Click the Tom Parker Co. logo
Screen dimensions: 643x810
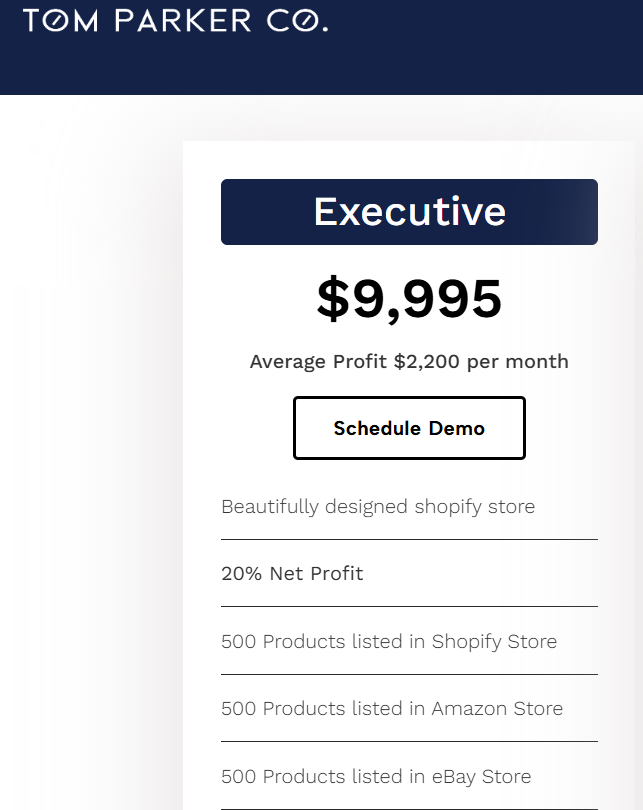click(x=176, y=21)
